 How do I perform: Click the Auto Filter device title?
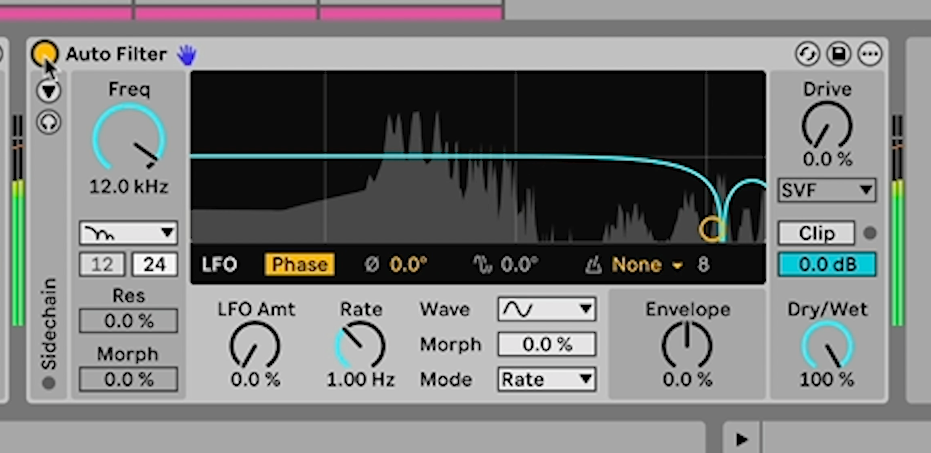click(x=116, y=55)
